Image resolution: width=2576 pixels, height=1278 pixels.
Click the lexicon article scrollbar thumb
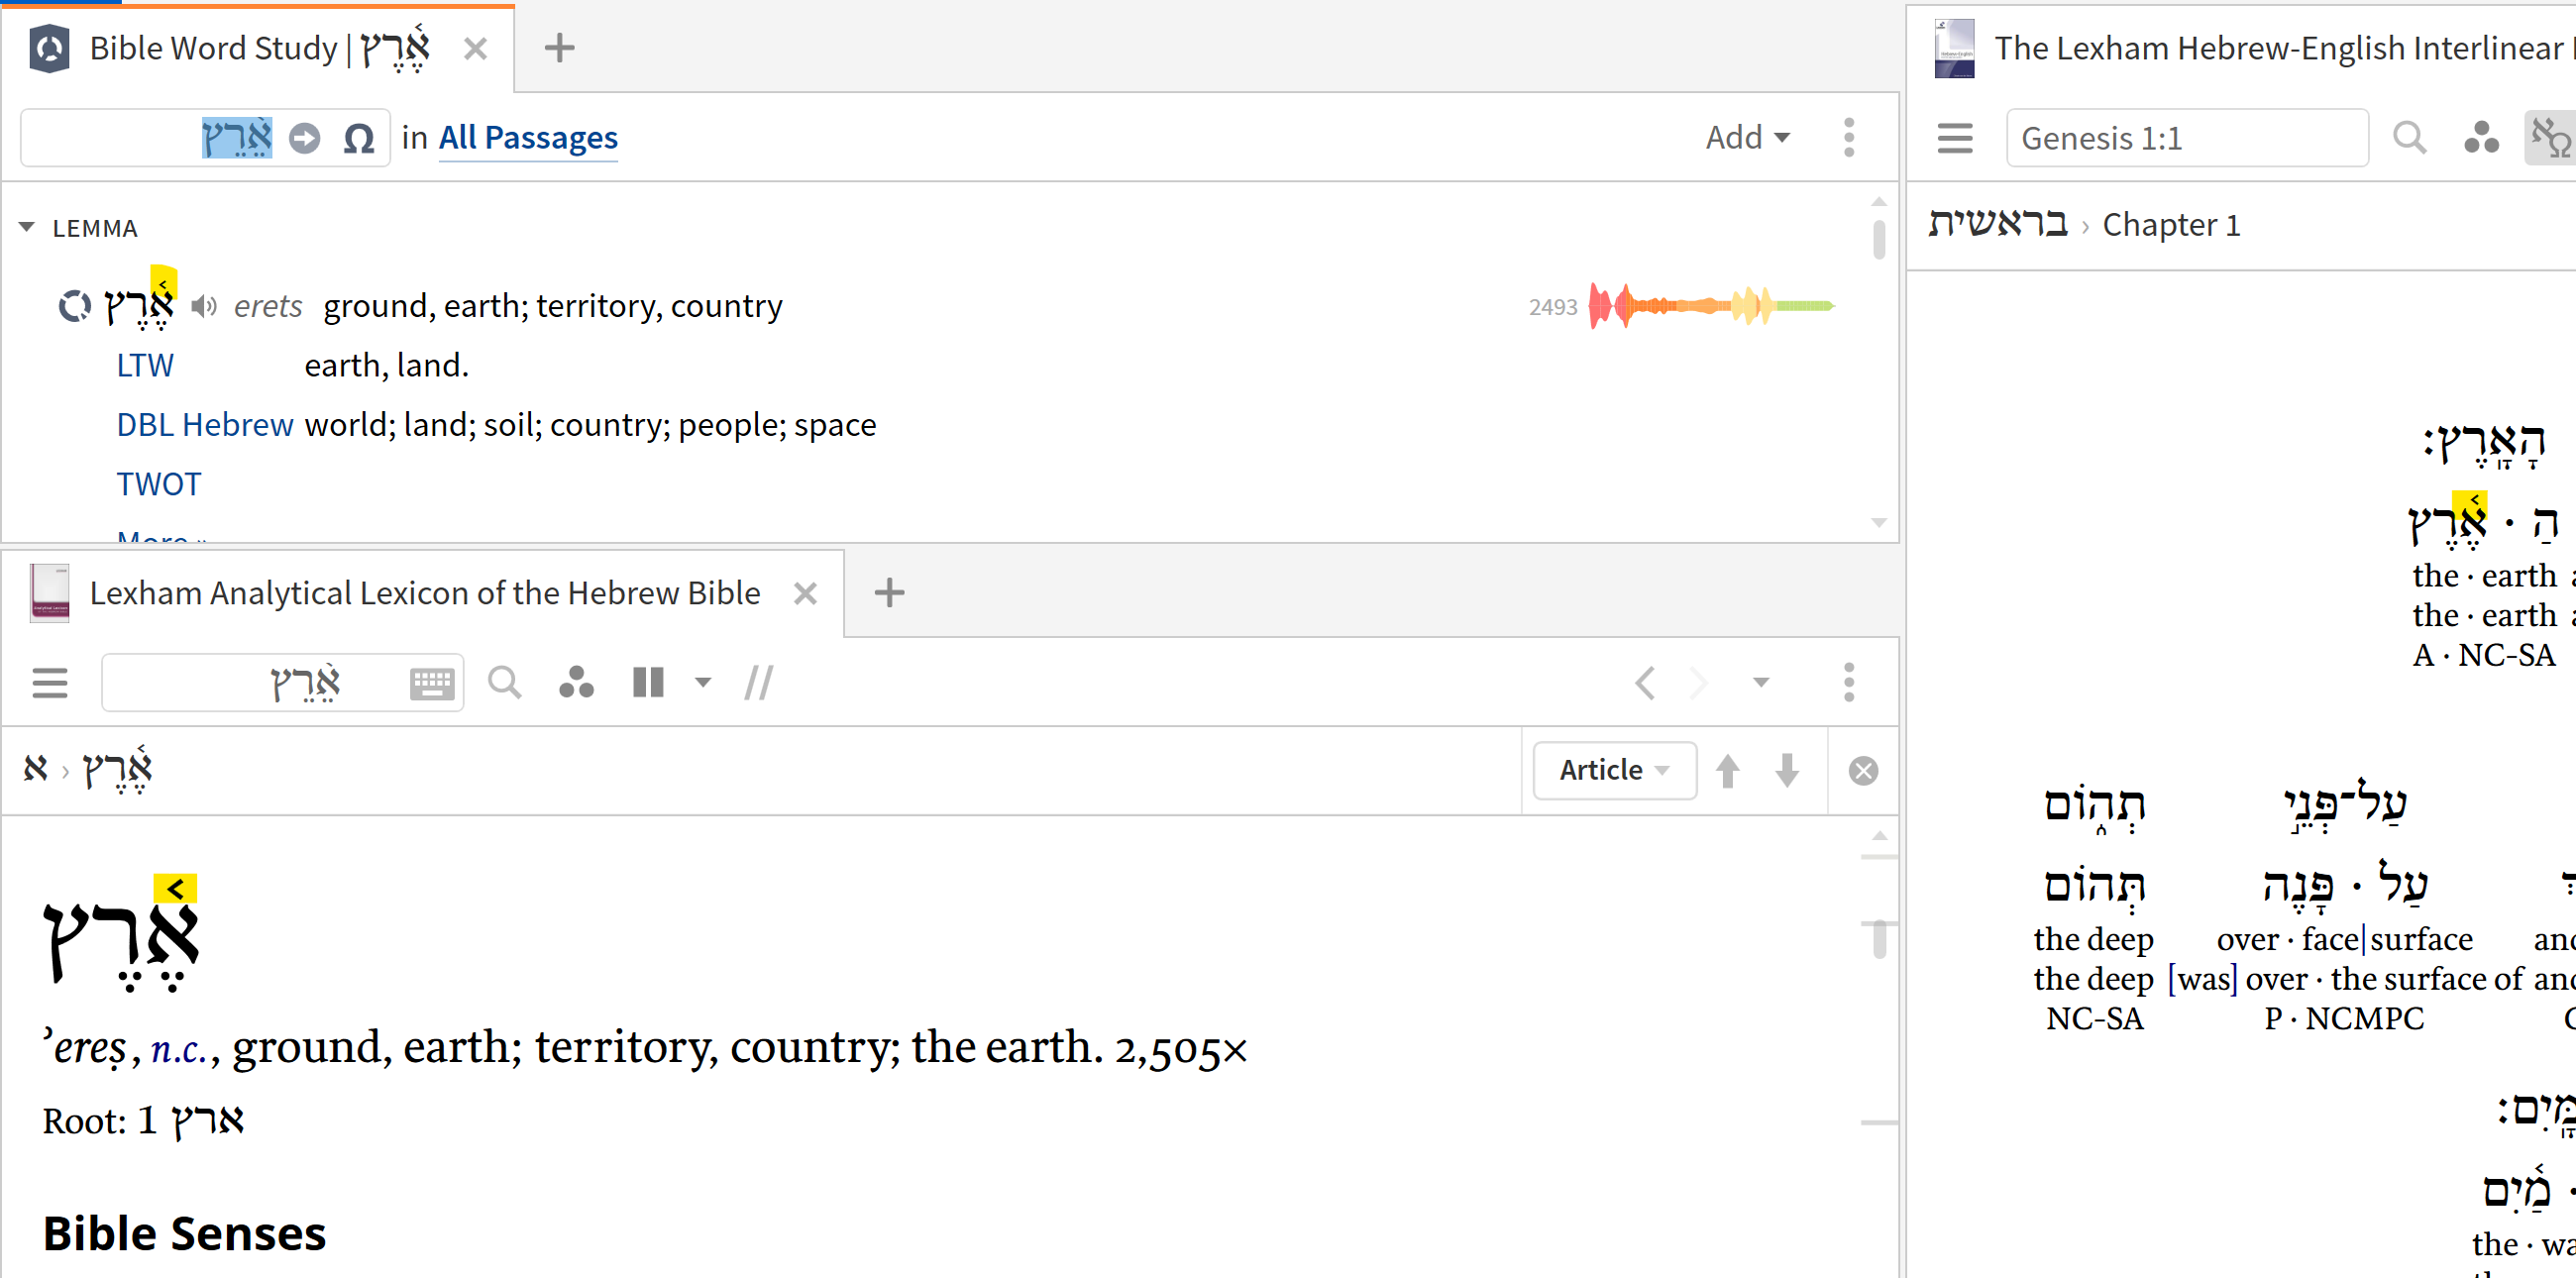(x=1879, y=938)
